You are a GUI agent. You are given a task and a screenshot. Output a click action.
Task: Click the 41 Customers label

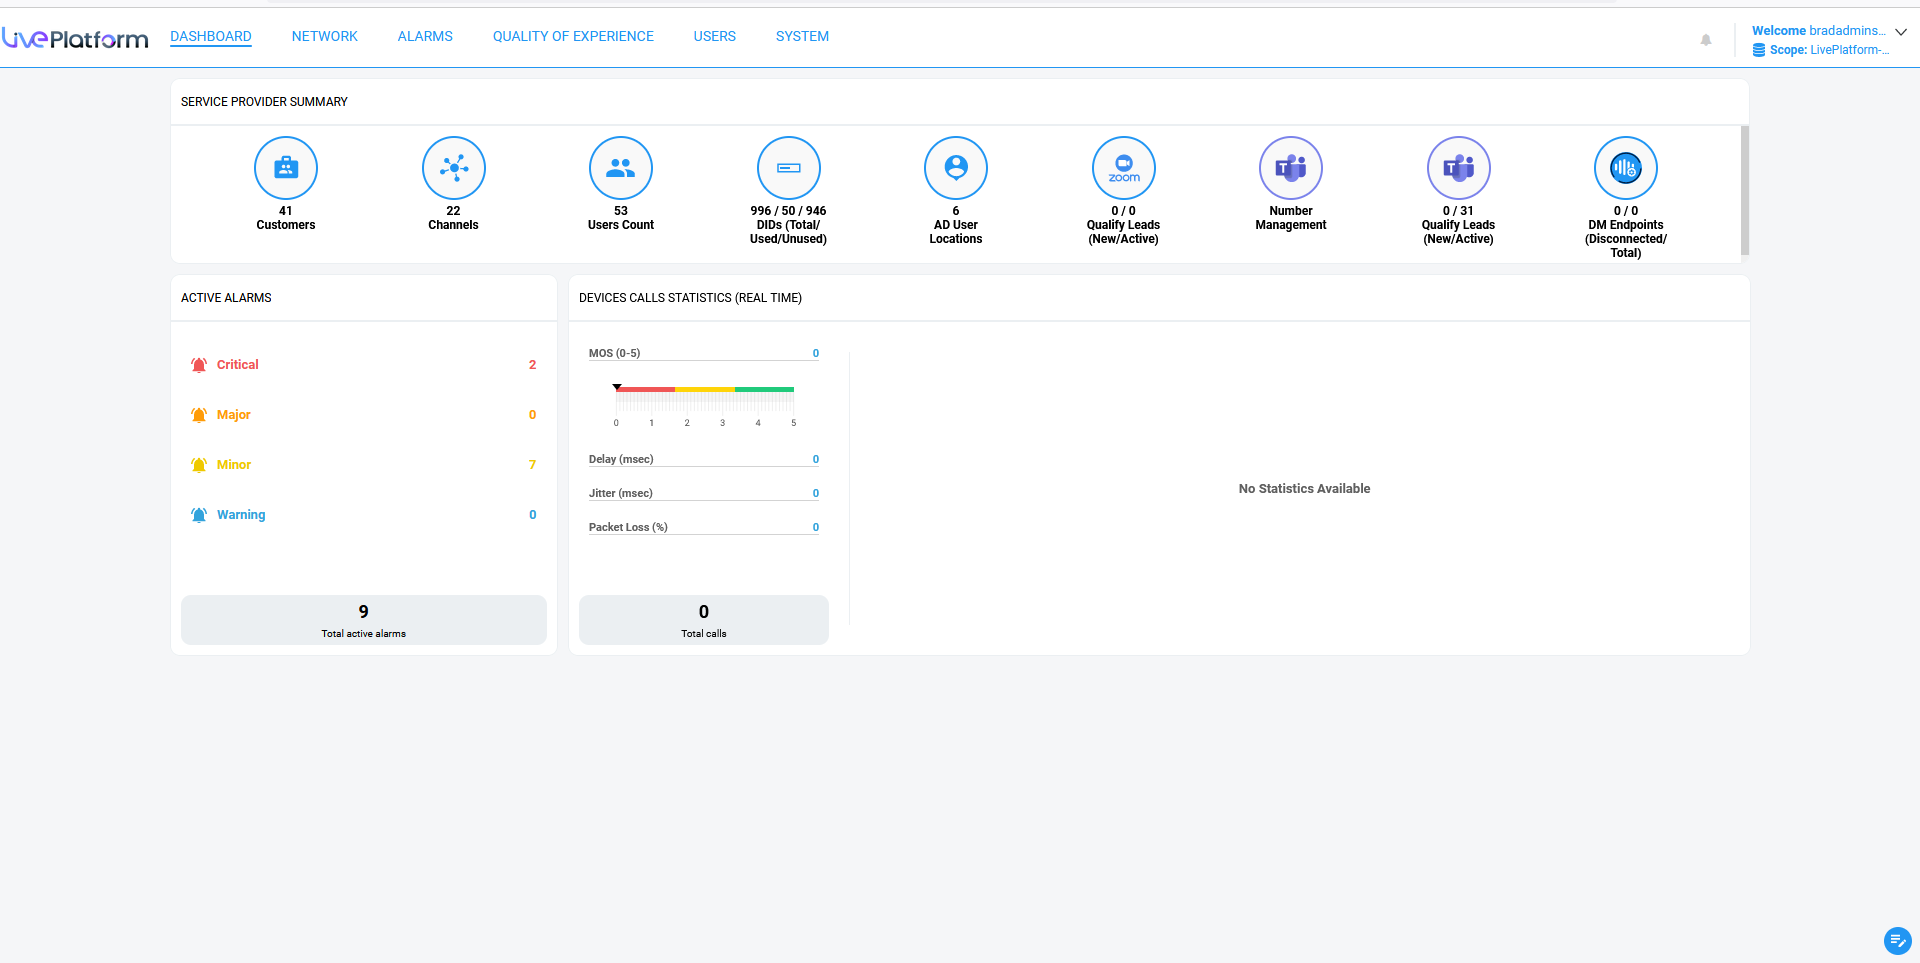click(286, 218)
